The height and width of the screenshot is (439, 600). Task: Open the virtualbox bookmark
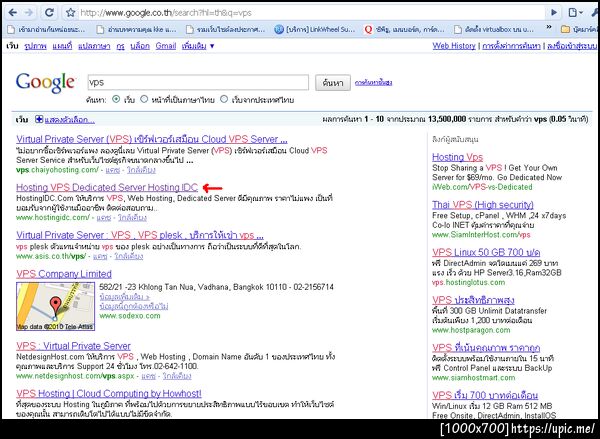494,29
